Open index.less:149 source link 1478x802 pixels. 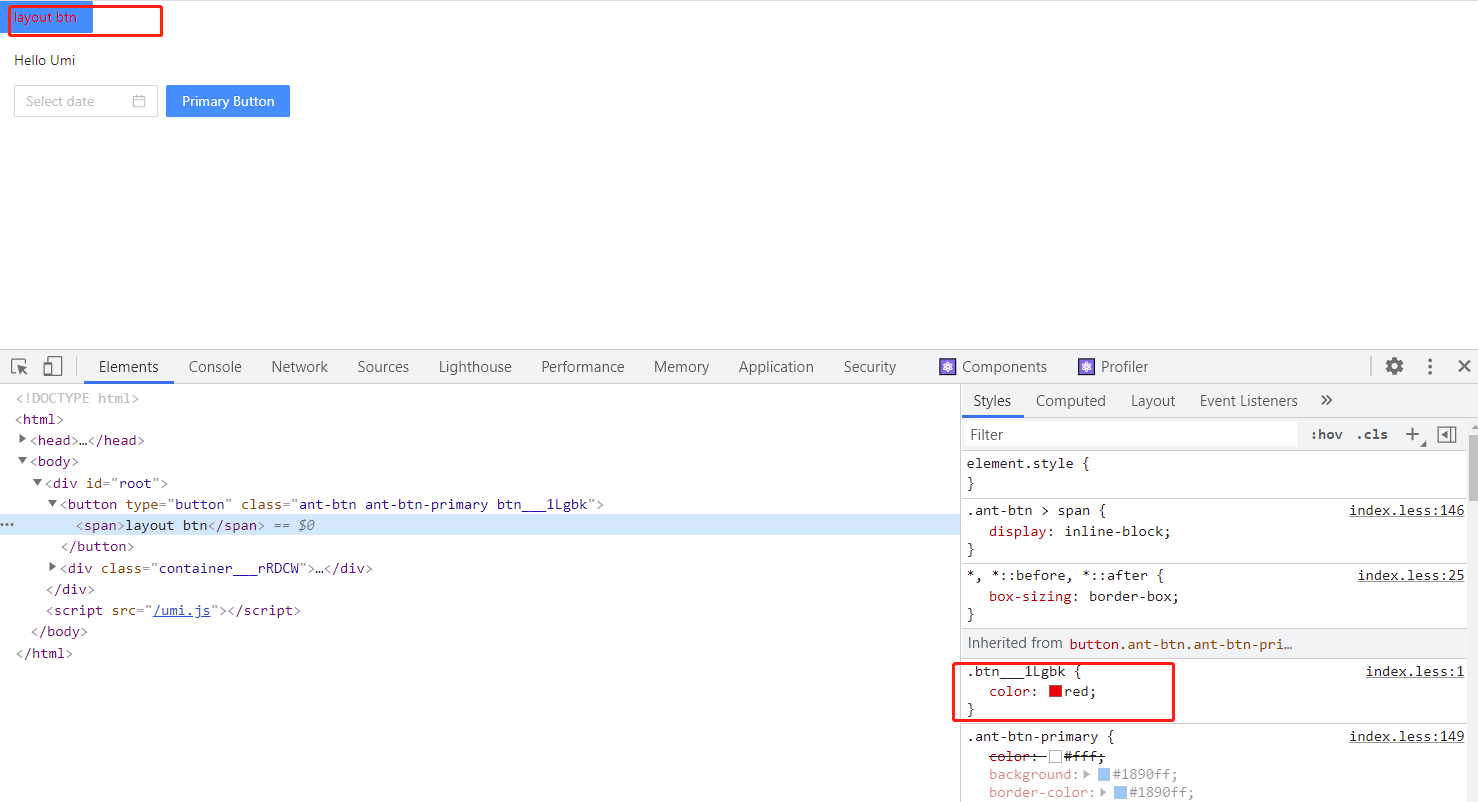coord(1406,736)
